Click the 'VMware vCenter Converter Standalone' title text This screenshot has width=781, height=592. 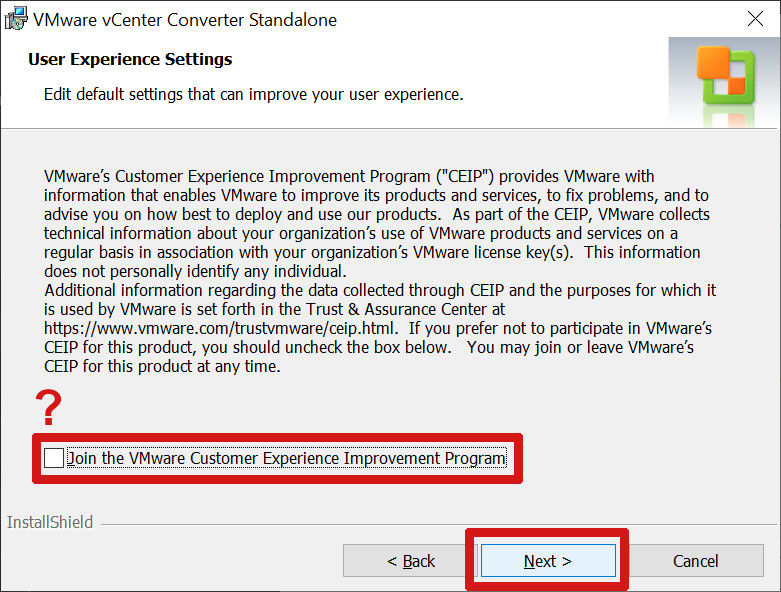coord(185,20)
